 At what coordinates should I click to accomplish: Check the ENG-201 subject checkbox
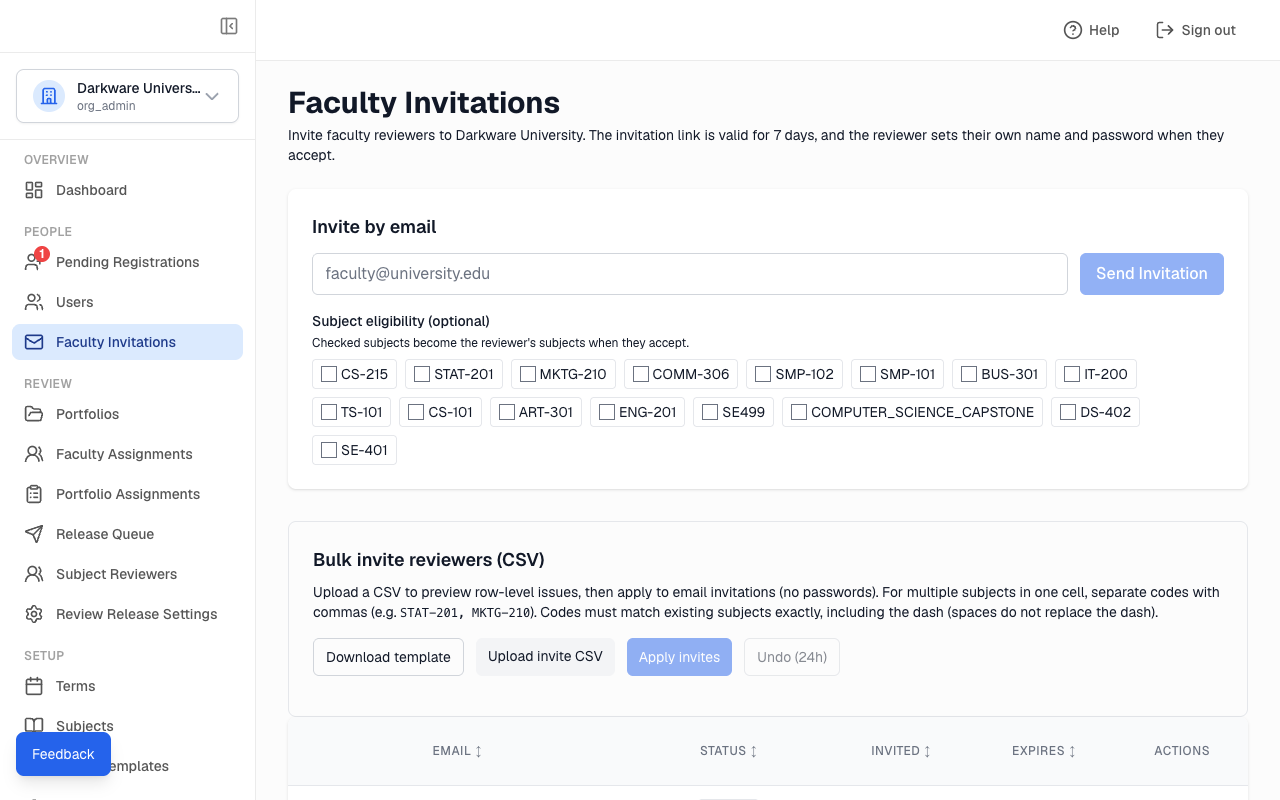point(607,412)
